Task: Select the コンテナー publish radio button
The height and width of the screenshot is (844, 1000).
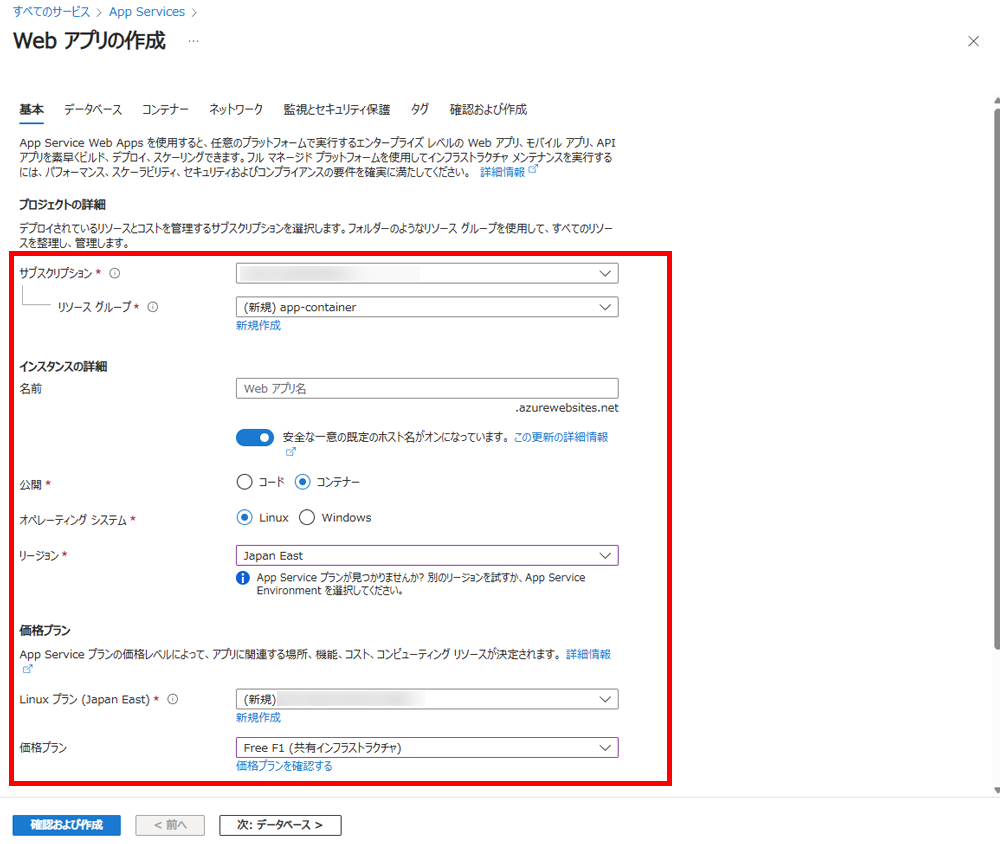Action: (302, 482)
